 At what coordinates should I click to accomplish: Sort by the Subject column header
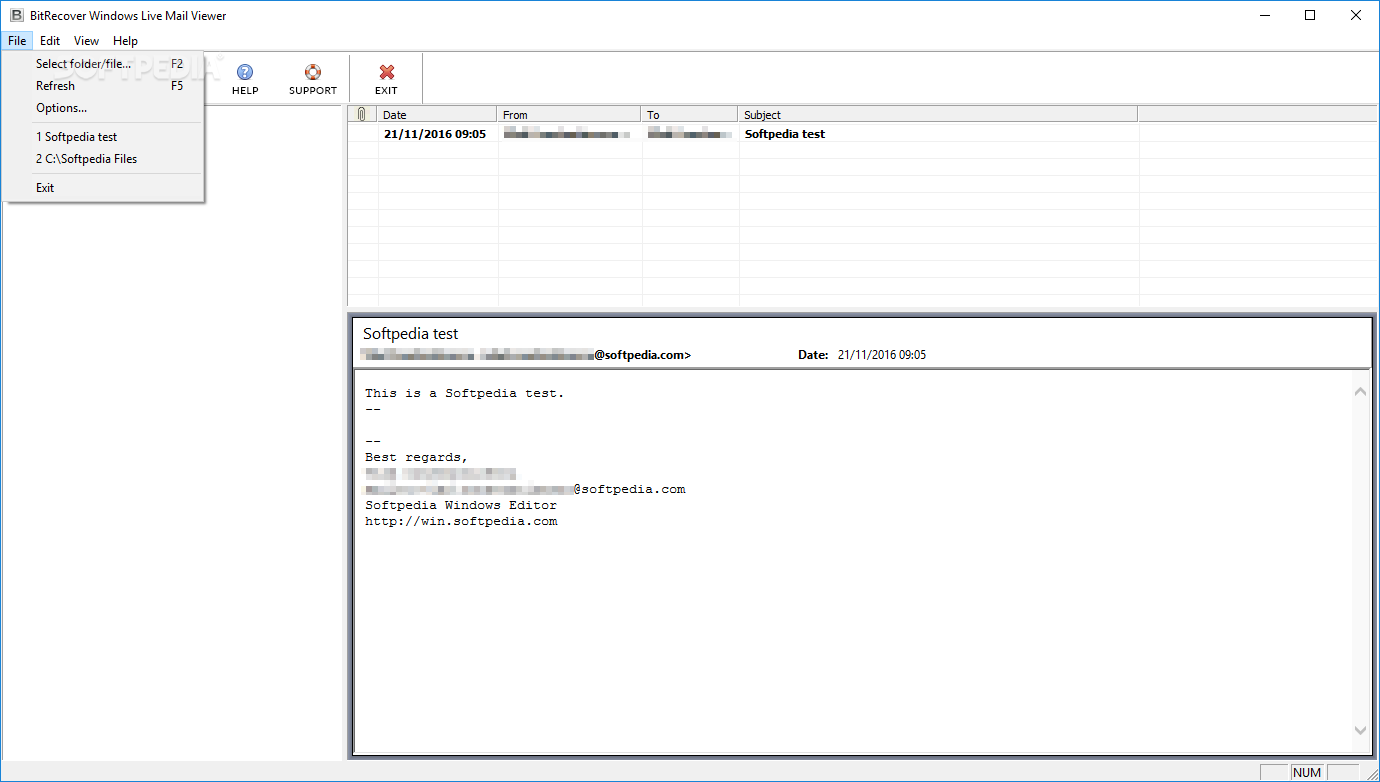pyautogui.click(x=938, y=114)
